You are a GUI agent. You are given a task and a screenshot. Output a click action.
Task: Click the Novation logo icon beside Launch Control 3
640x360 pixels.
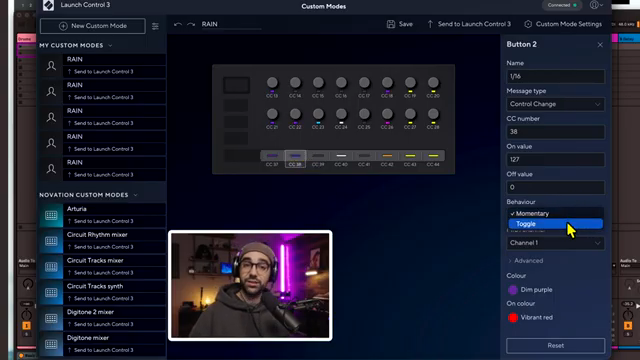[48, 5]
